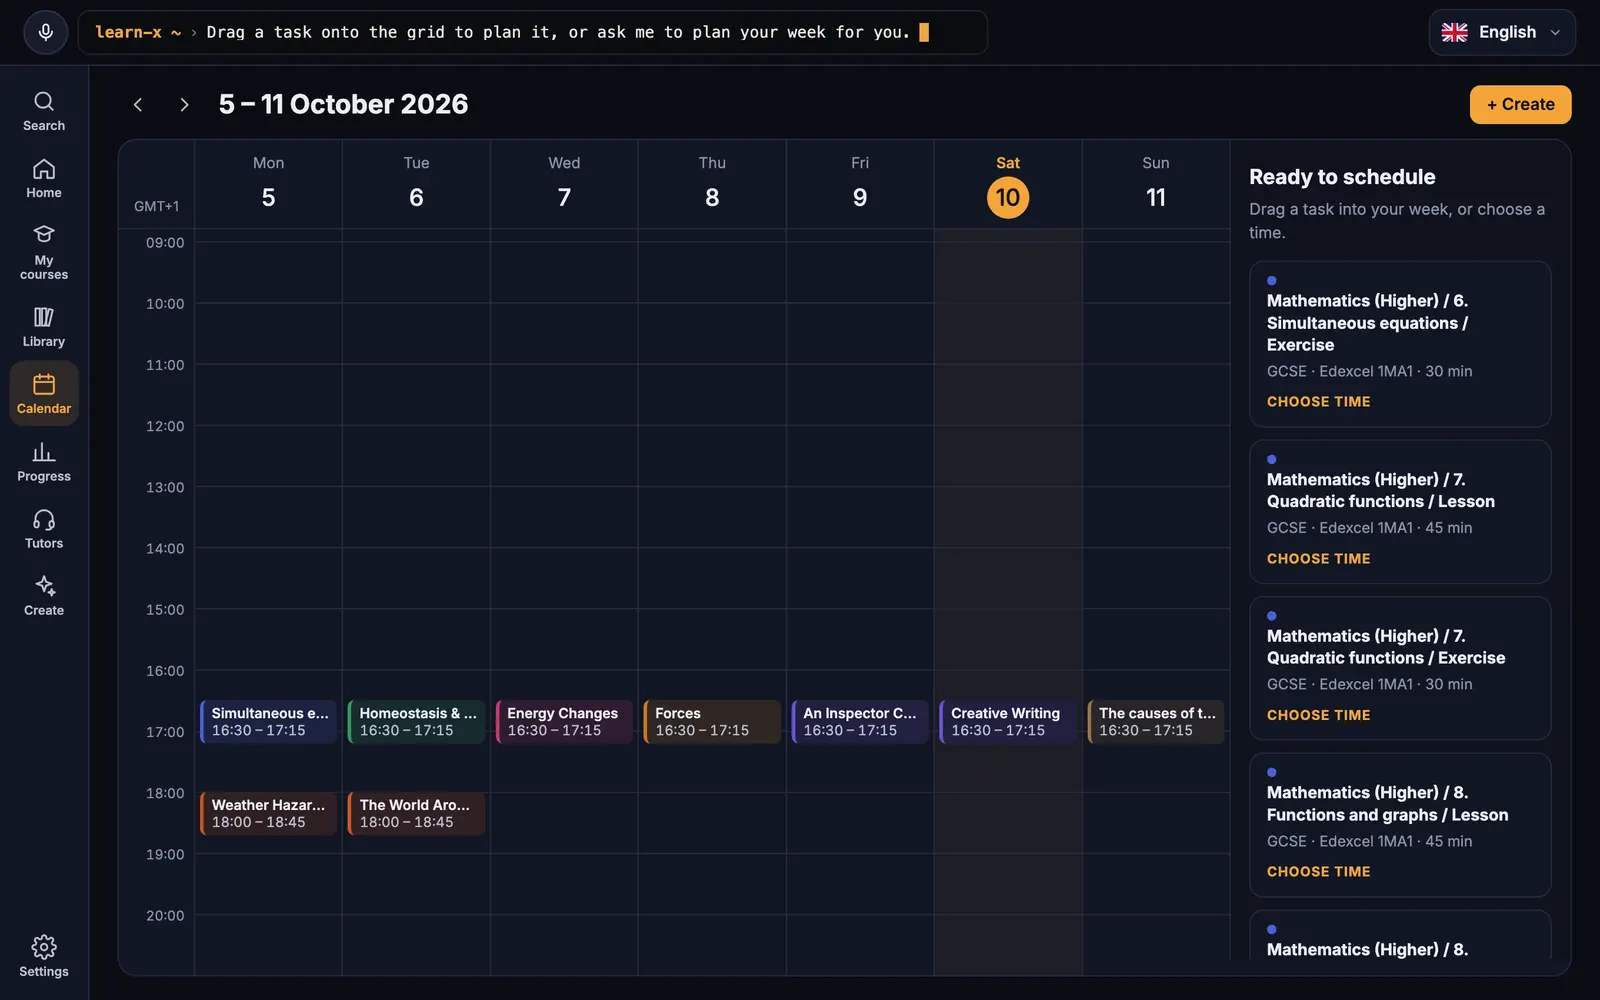
Task: Select Monday 5 column header
Action: point(268,184)
